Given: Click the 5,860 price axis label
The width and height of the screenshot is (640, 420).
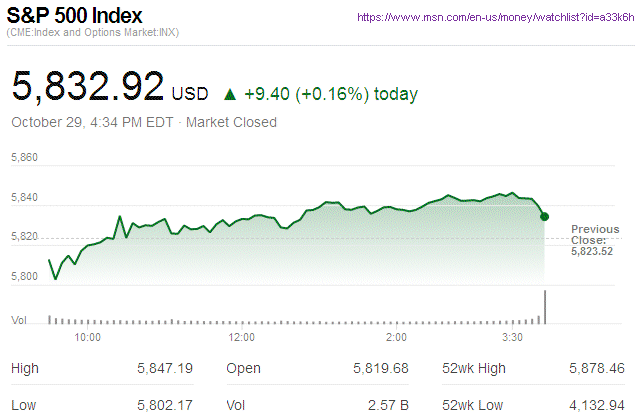Looking at the screenshot, I should tap(24, 158).
